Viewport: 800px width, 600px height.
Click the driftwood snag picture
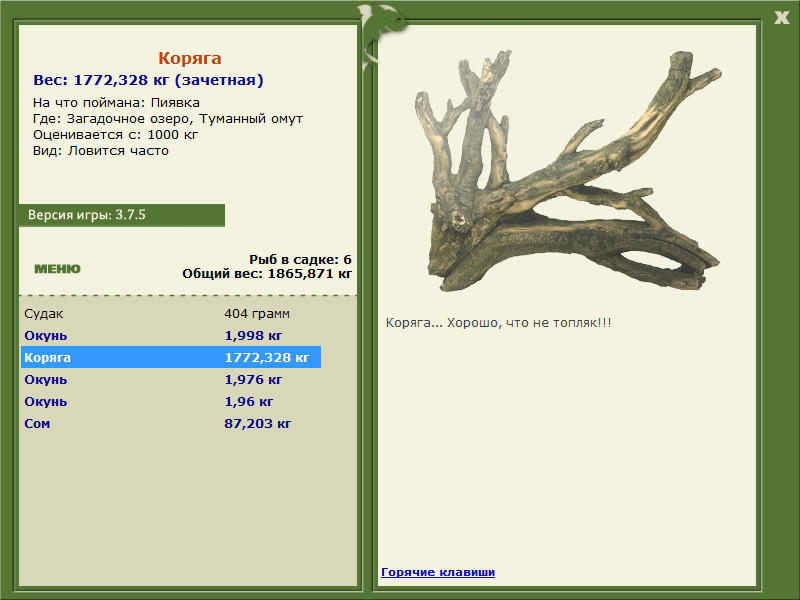567,171
